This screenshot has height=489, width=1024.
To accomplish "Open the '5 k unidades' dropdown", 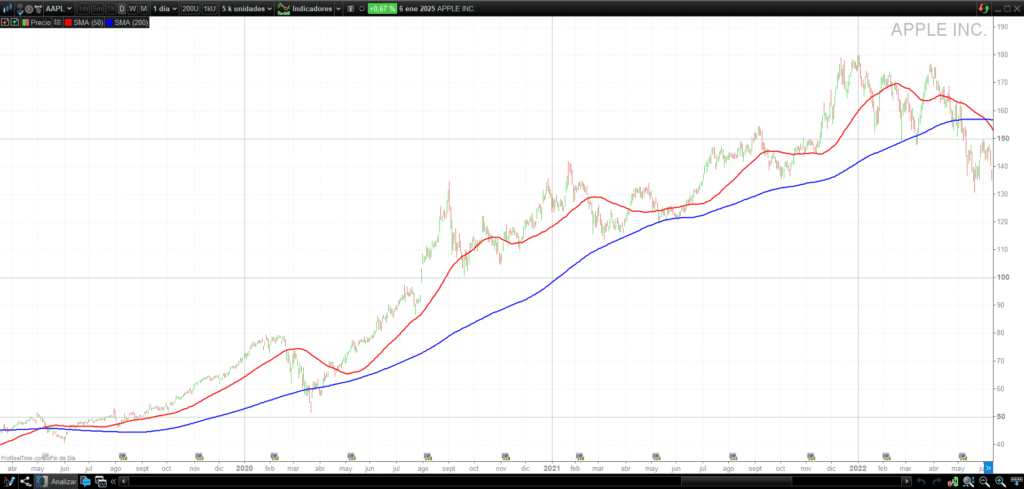I will pyautogui.click(x=246, y=8).
